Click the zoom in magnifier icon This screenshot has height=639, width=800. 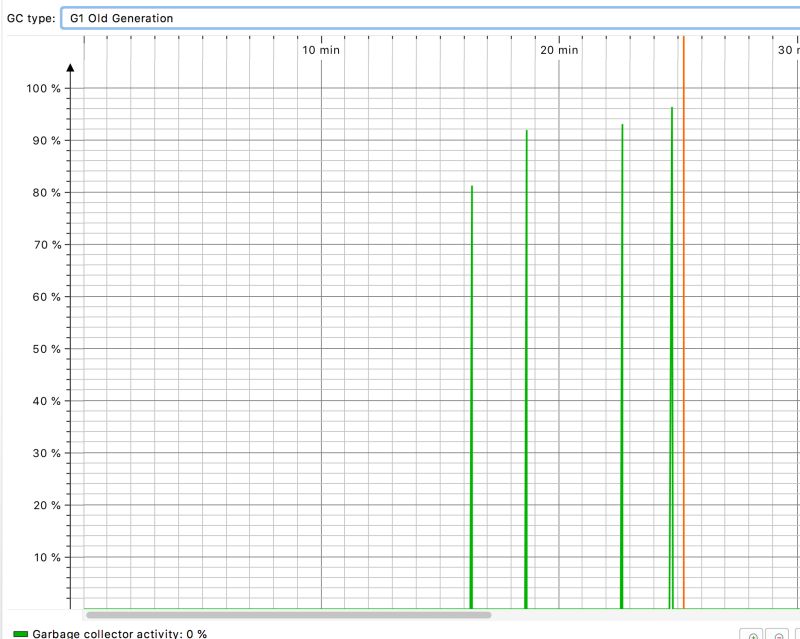pyautogui.click(x=753, y=634)
